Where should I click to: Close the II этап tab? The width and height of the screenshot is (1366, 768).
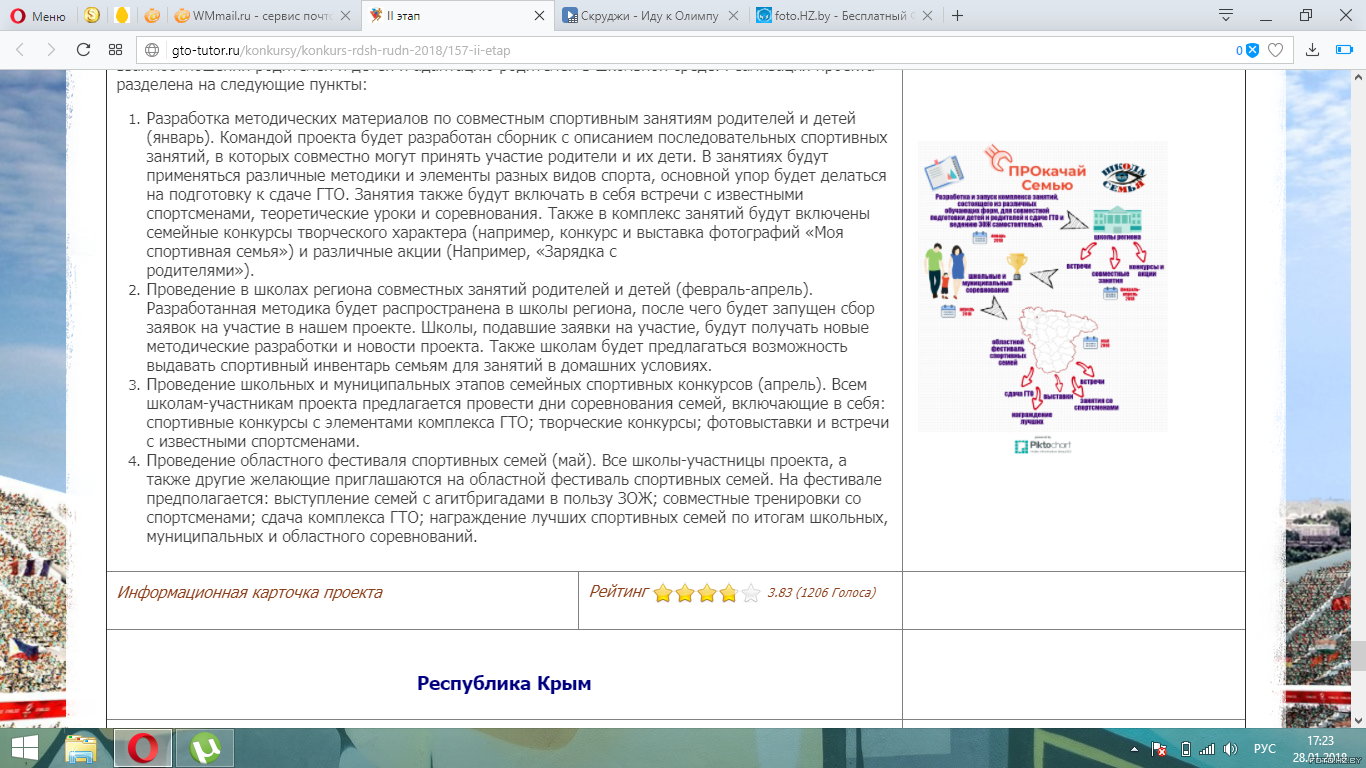[x=538, y=15]
